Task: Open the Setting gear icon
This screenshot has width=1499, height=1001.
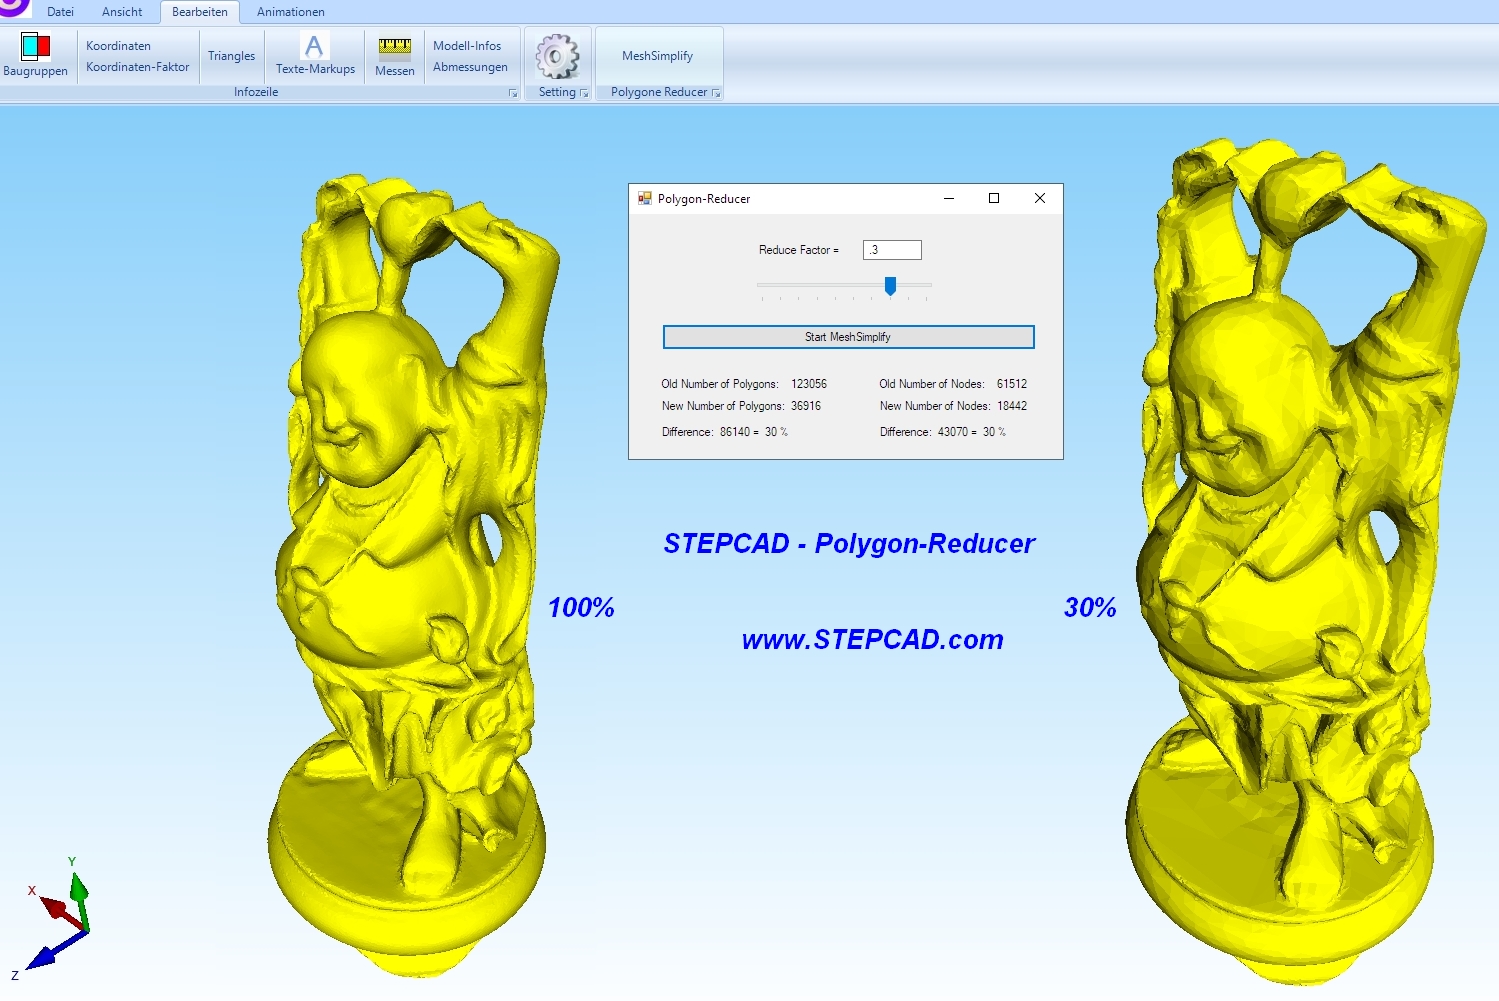Action: pos(557,56)
